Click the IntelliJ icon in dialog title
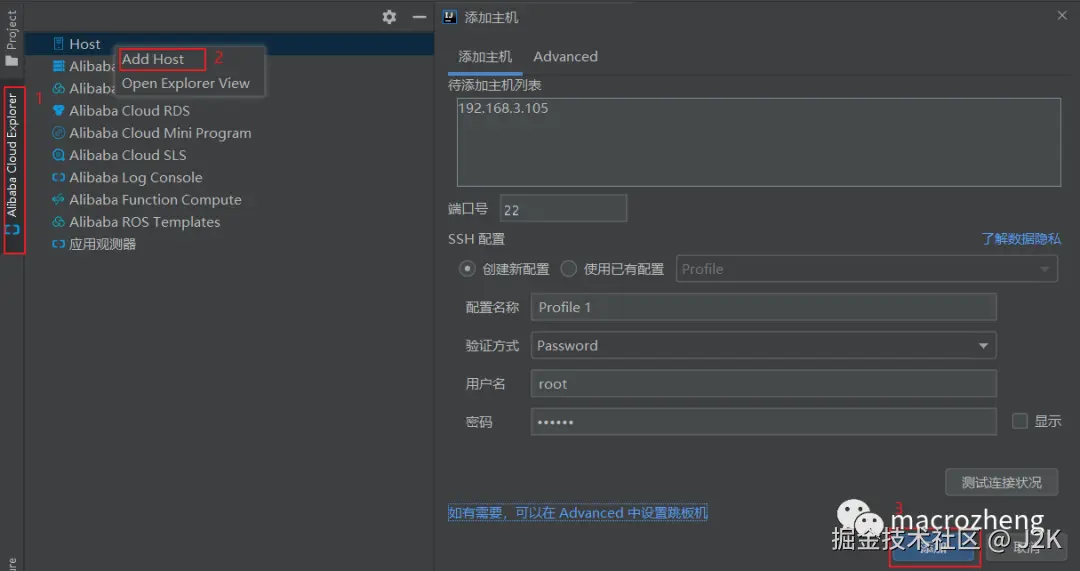 click(449, 17)
